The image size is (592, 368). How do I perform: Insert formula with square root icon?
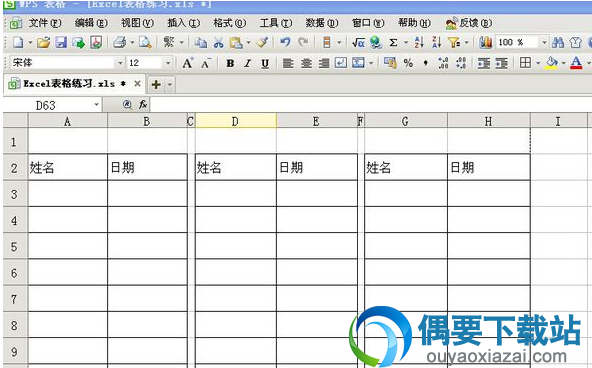358,42
